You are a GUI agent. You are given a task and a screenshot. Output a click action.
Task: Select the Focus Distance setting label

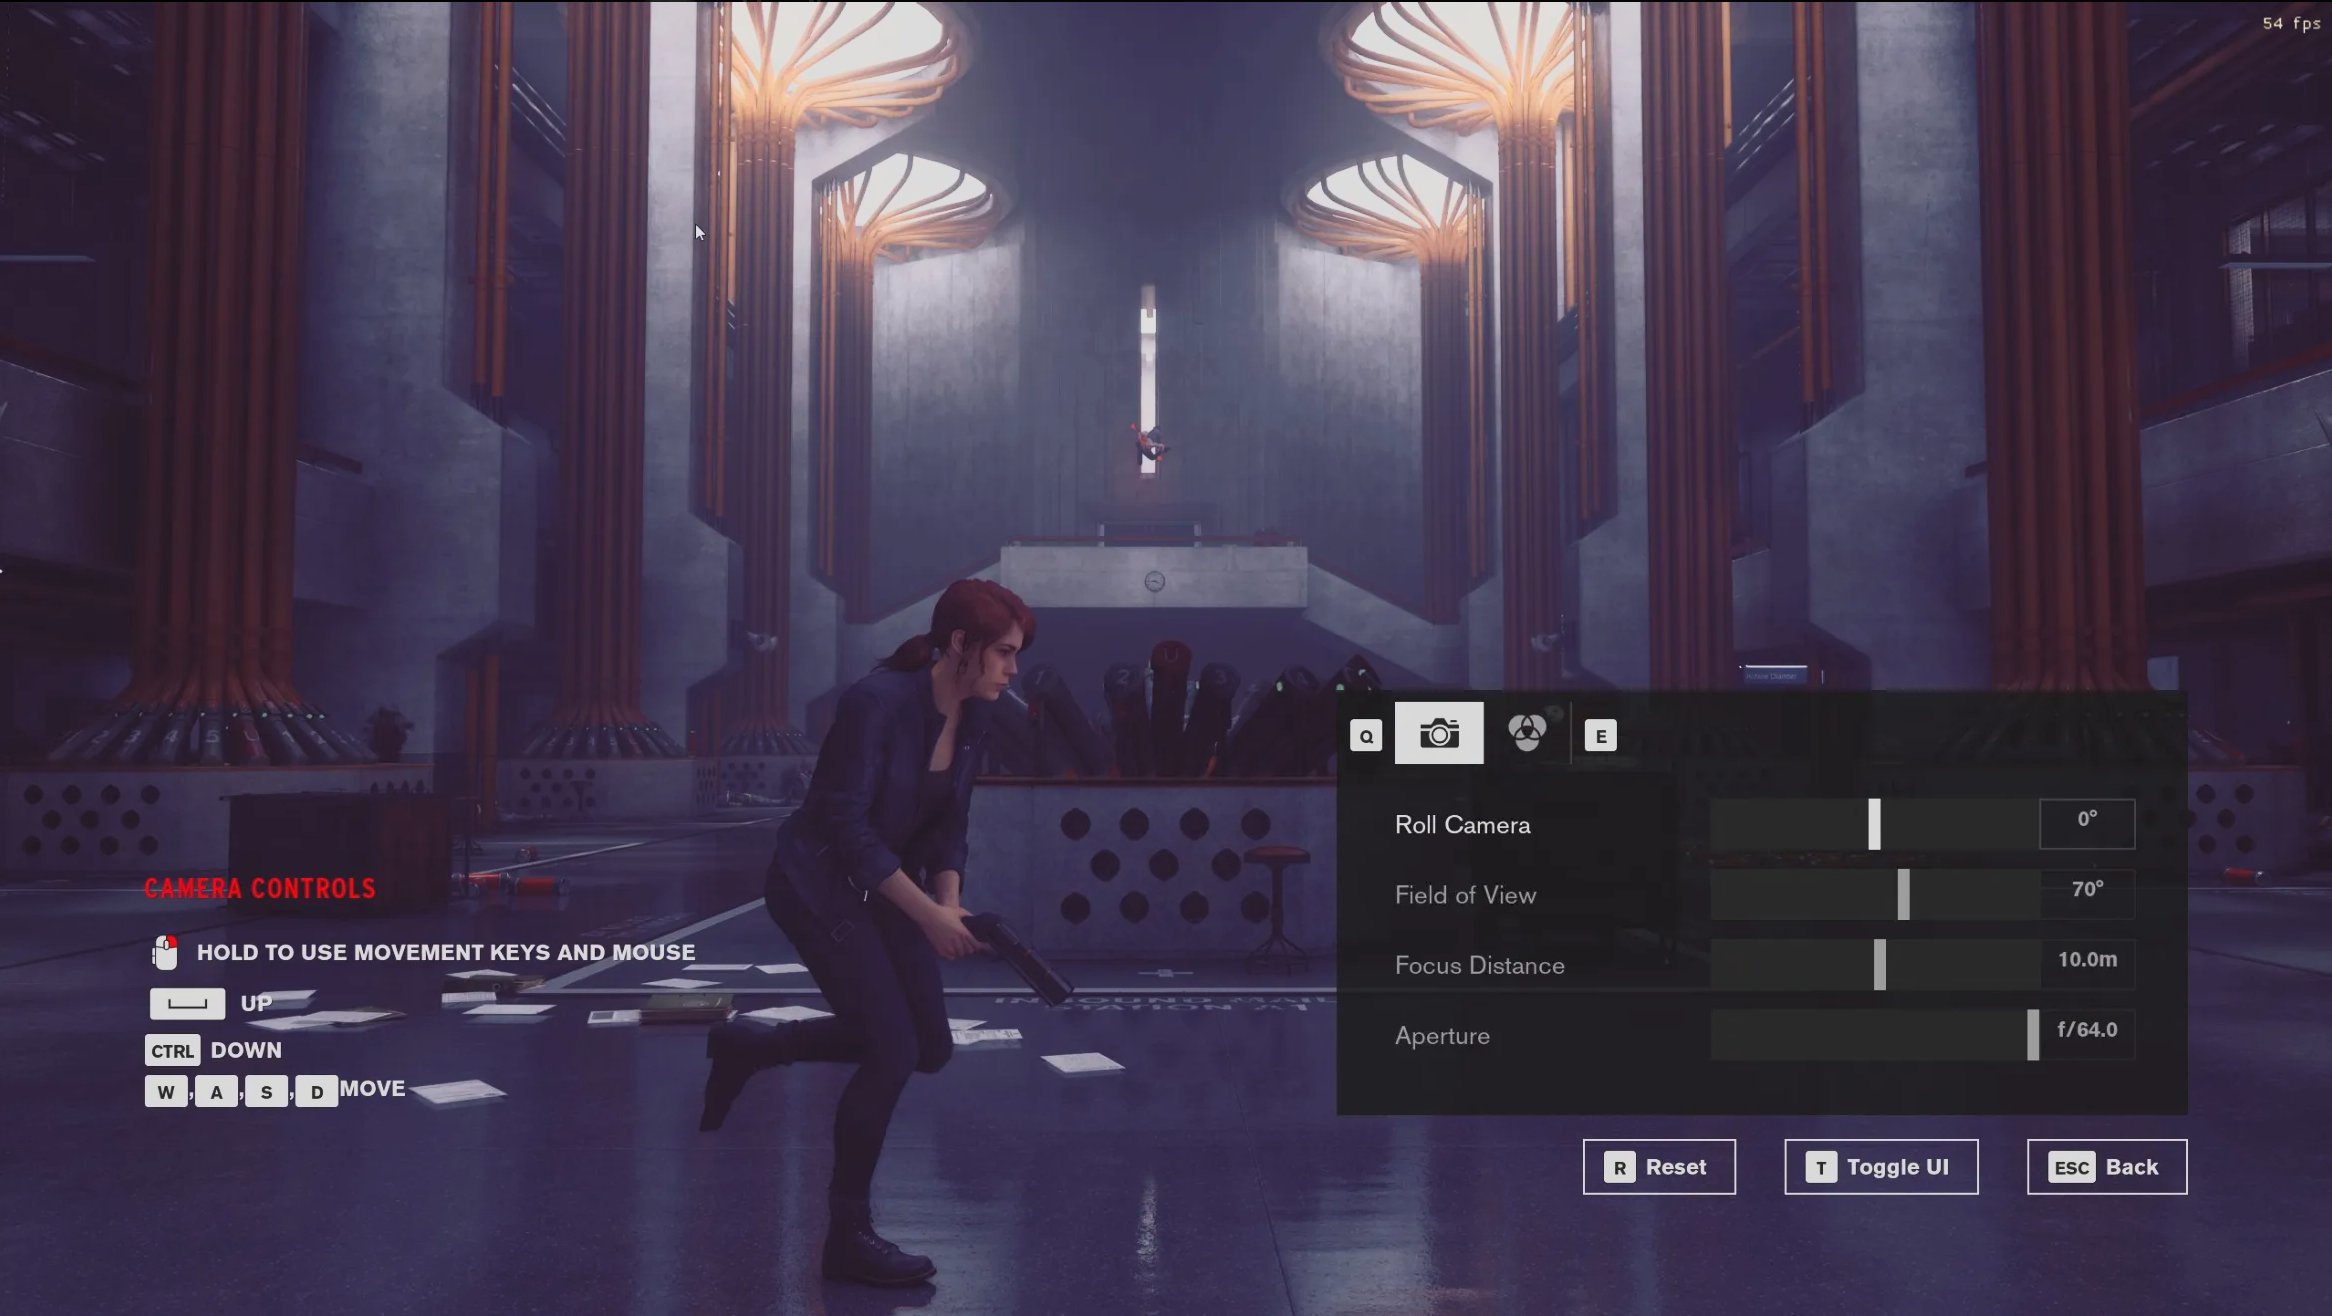(1480, 965)
